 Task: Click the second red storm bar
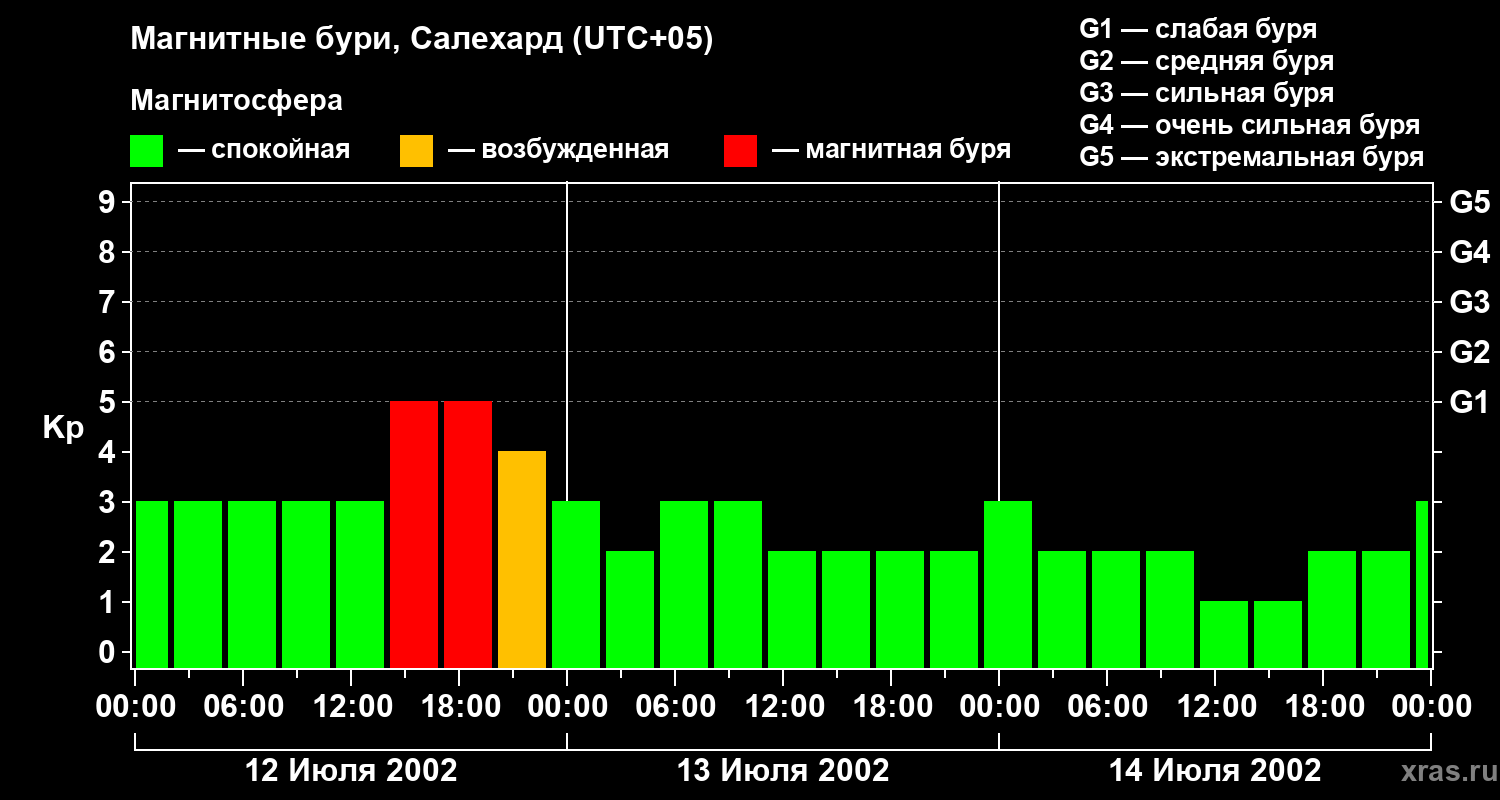pos(468,535)
